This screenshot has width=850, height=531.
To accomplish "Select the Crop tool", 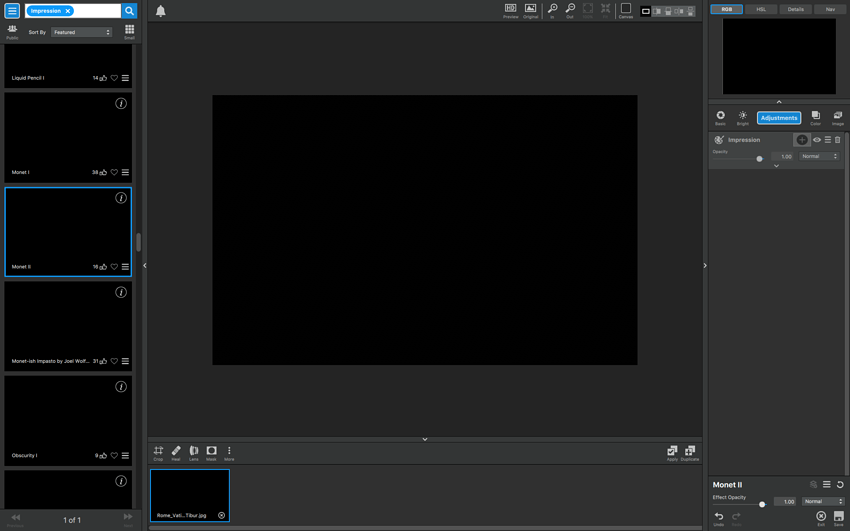I will click(158, 452).
